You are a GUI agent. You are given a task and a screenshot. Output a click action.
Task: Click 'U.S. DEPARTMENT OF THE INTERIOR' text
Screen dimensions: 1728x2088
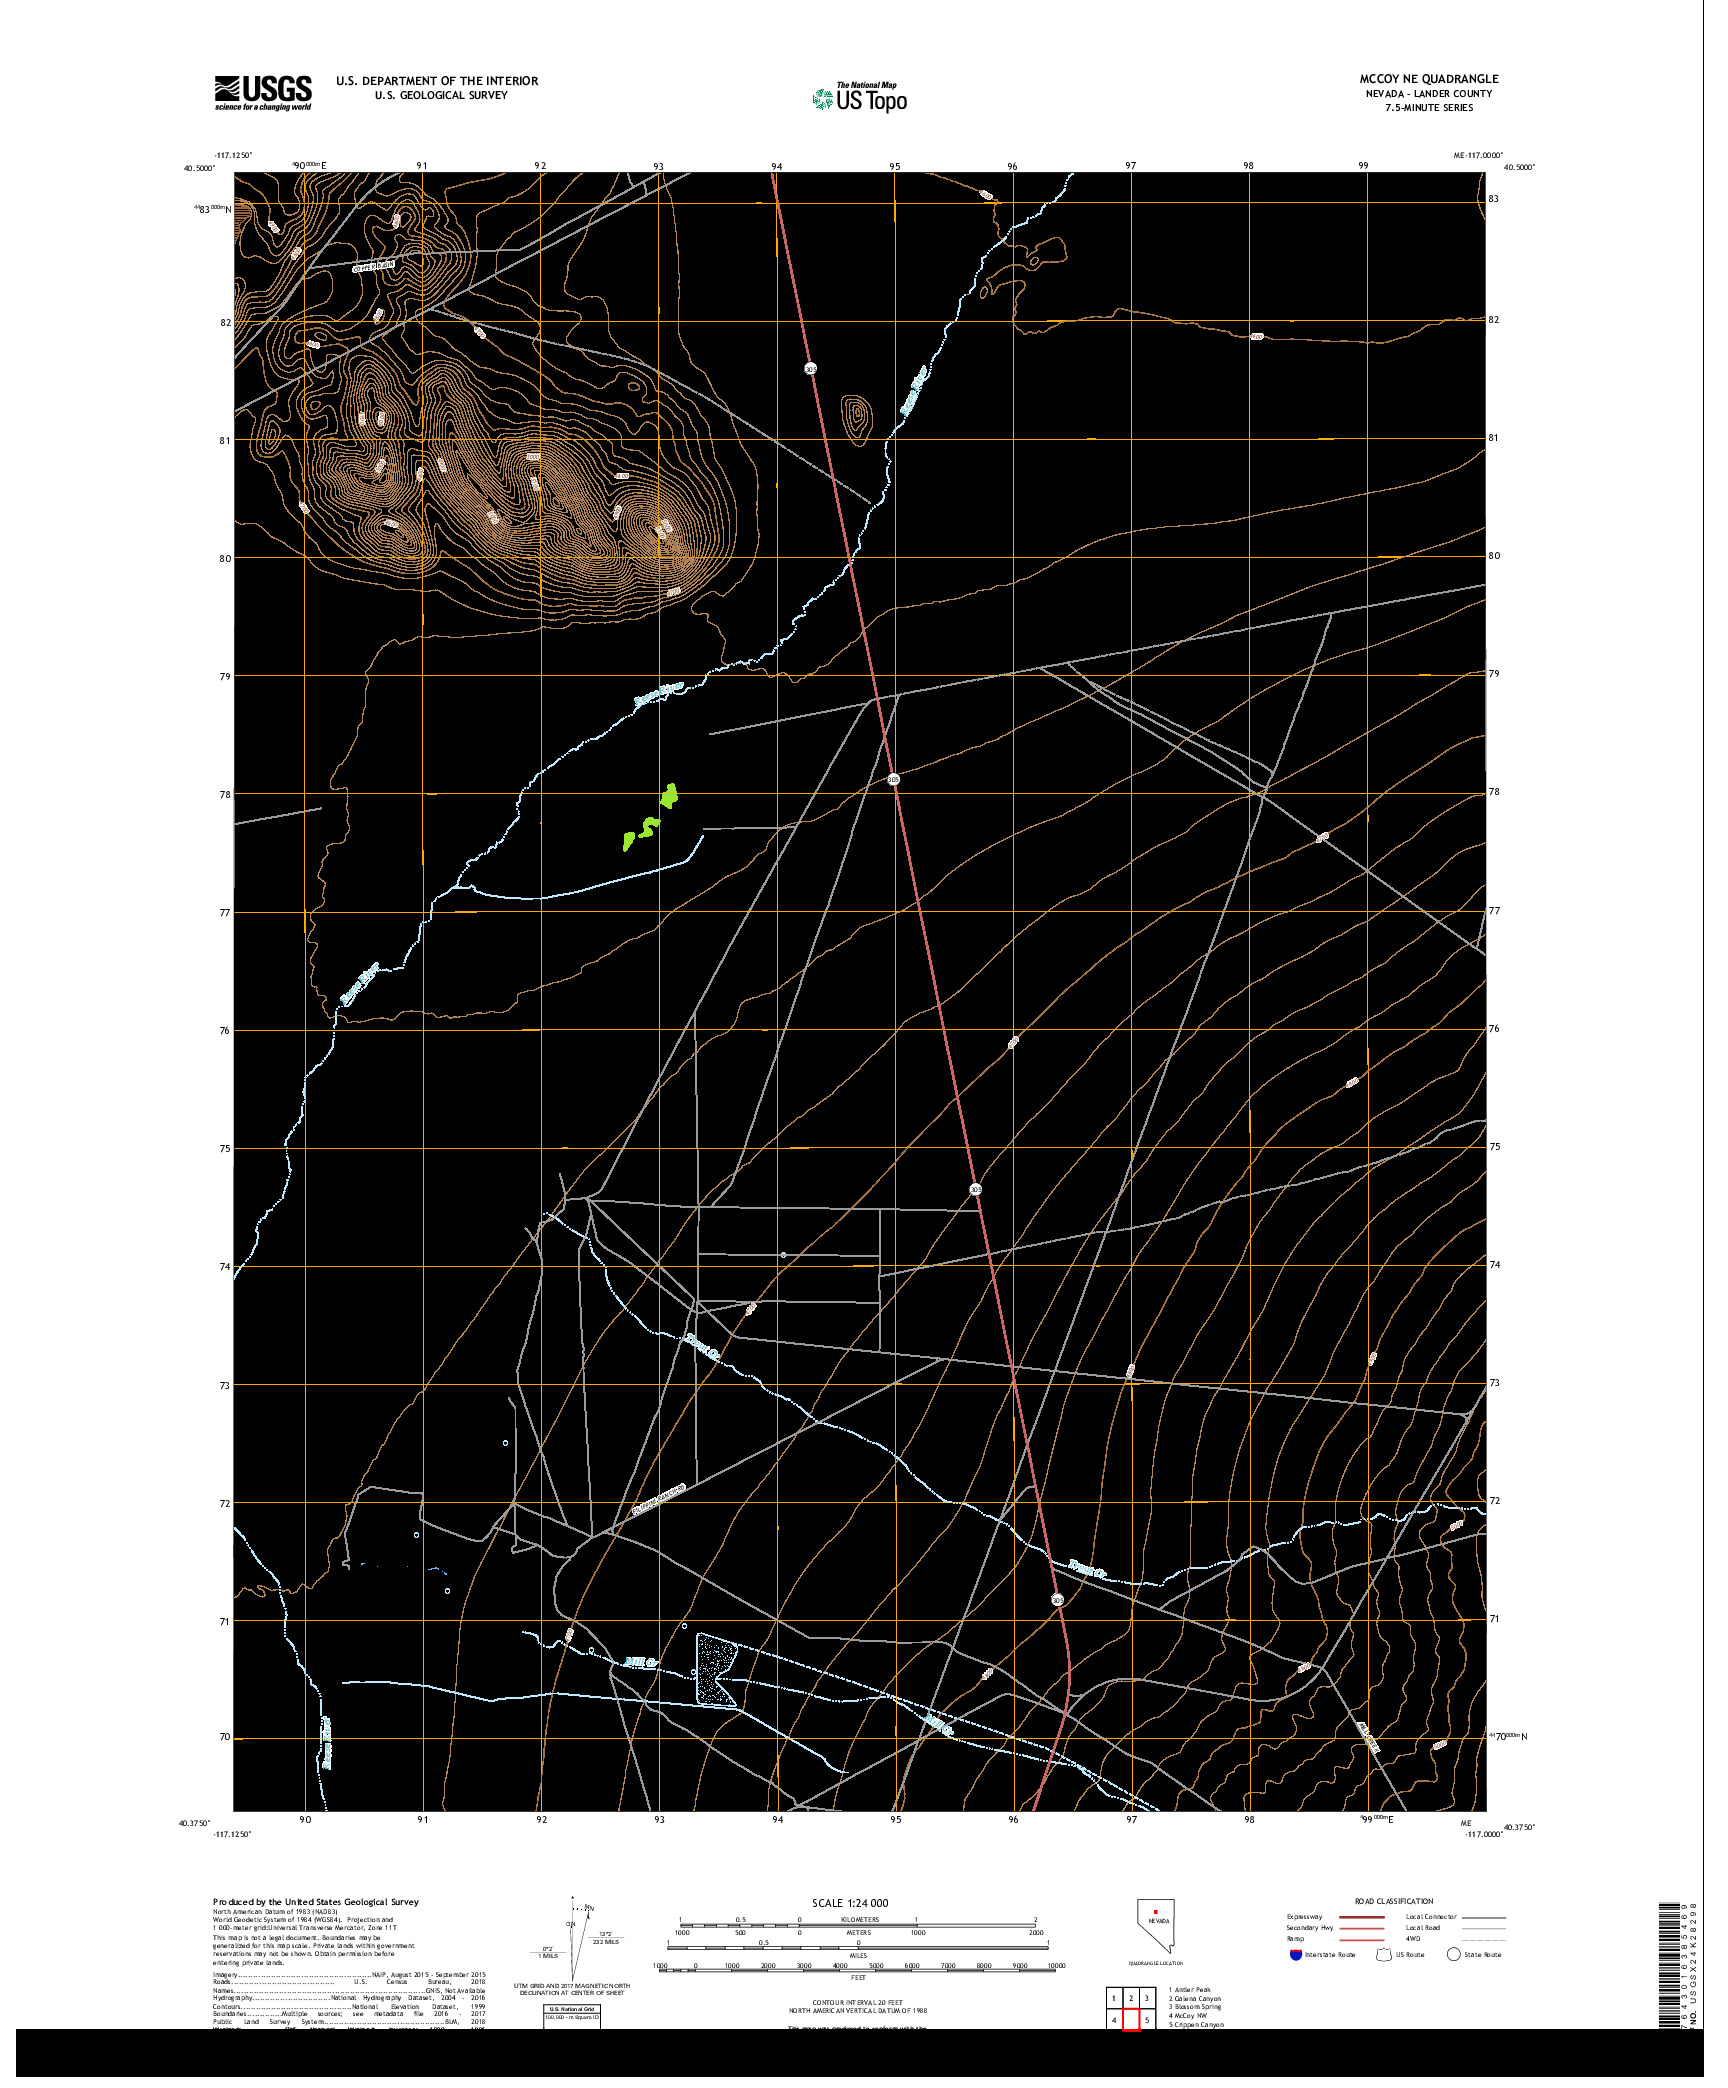[x=437, y=81]
